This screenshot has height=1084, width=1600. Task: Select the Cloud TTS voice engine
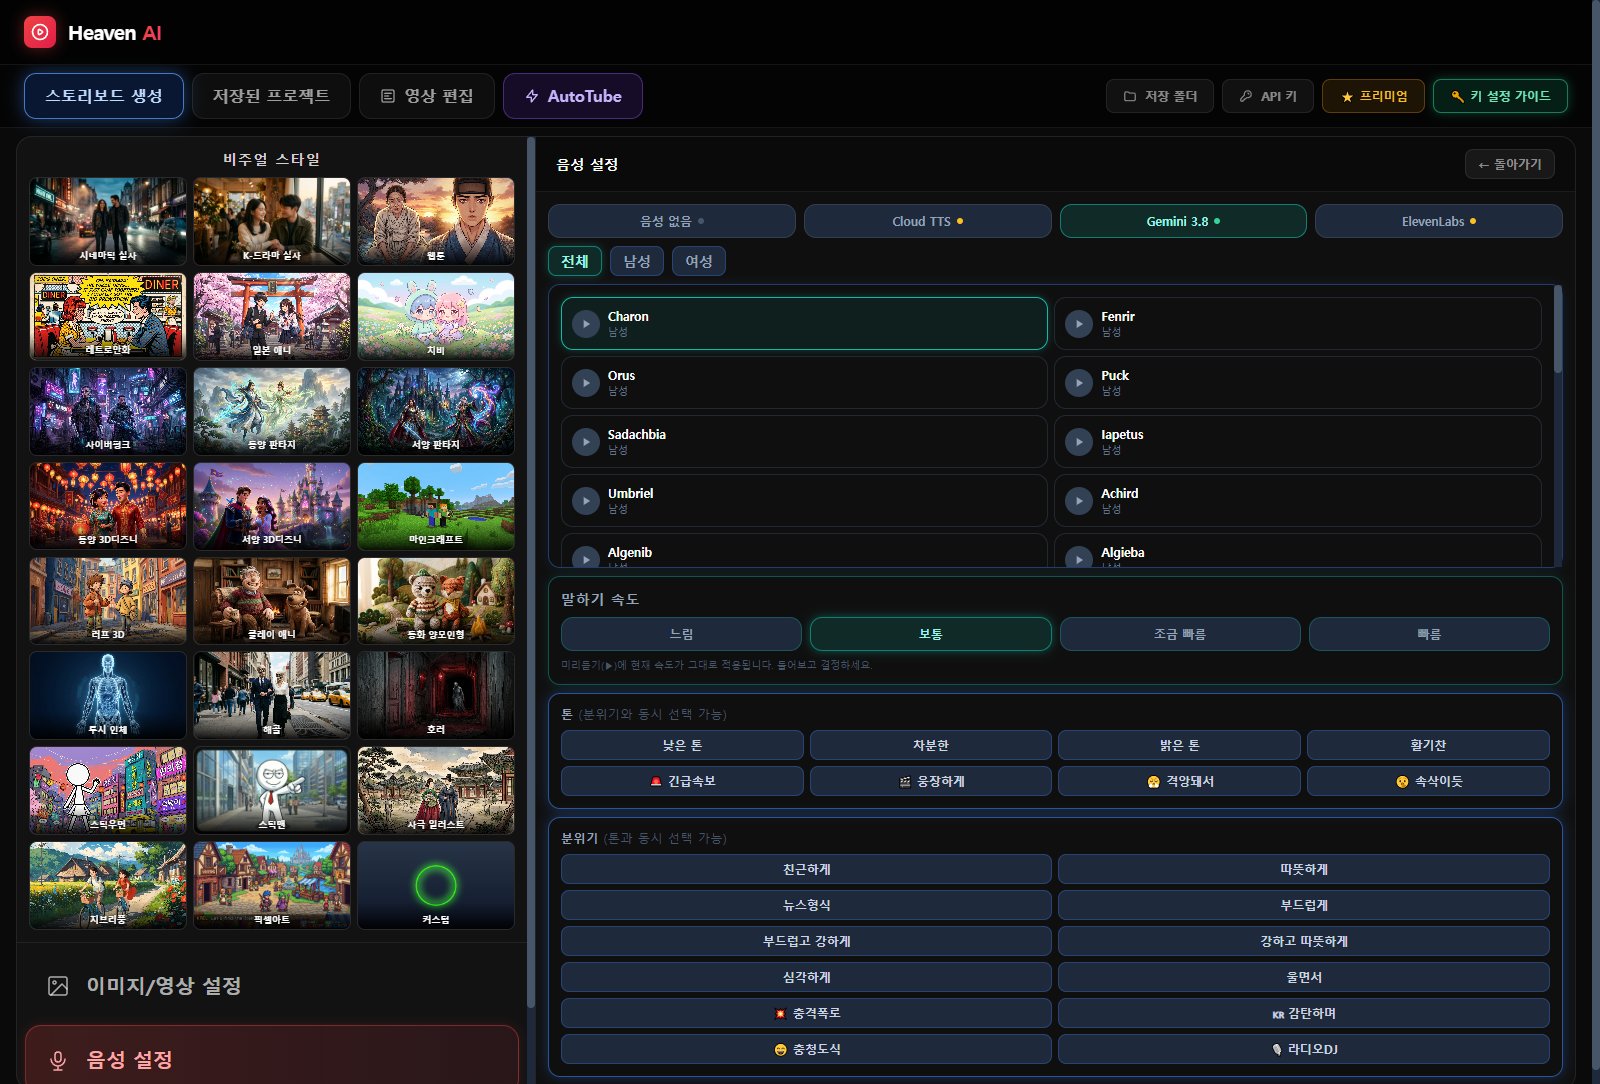click(x=927, y=221)
